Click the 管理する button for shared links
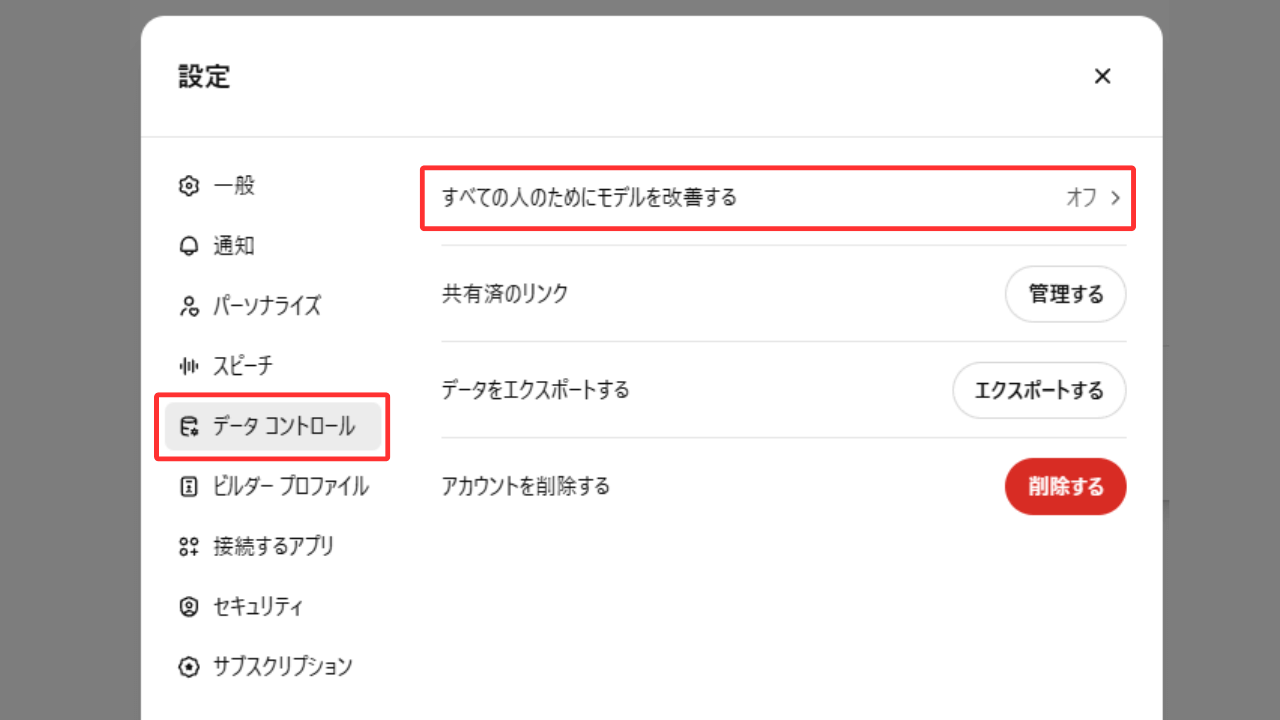Viewport: 1280px width, 720px height. (1066, 294)
